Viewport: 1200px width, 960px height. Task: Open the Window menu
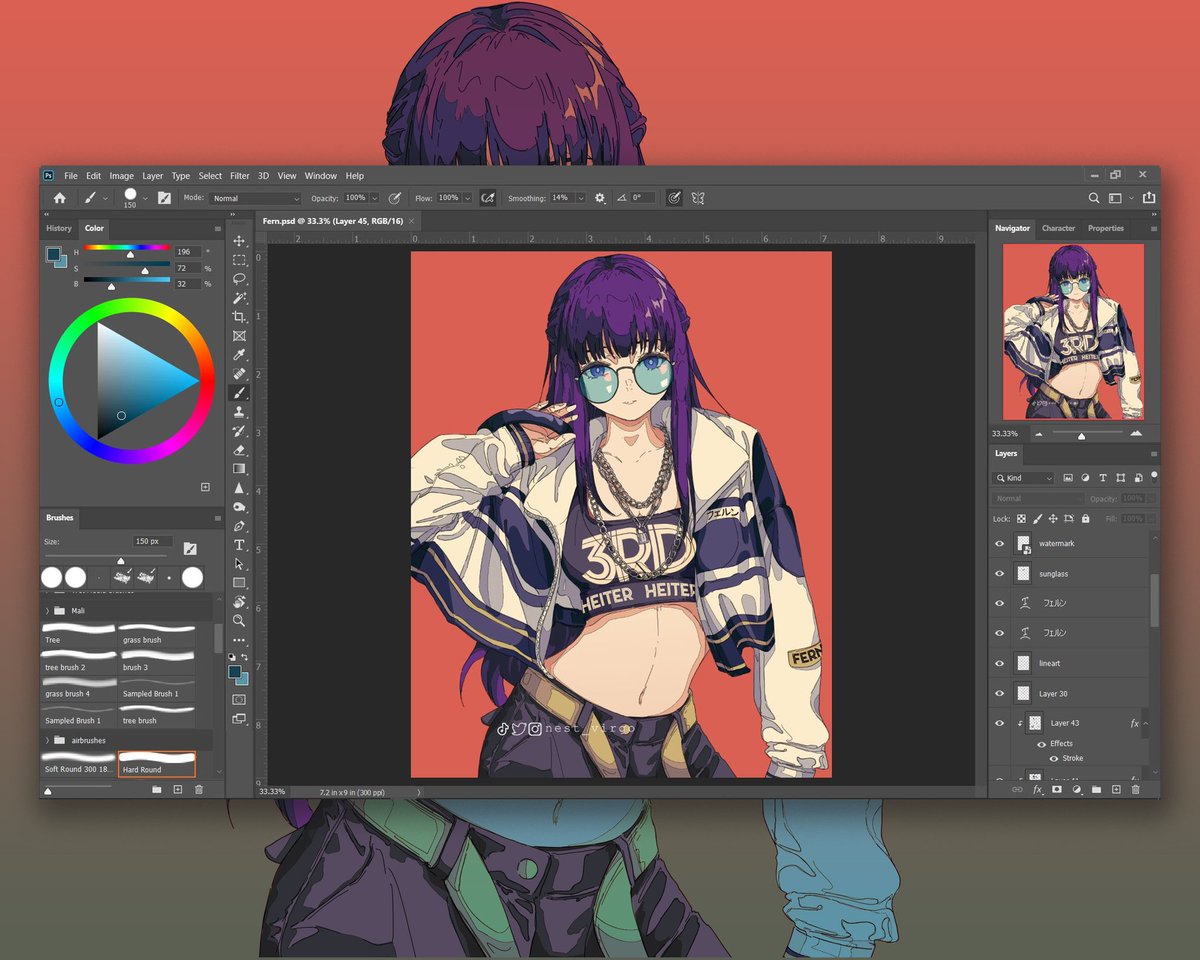coord(321,176)
